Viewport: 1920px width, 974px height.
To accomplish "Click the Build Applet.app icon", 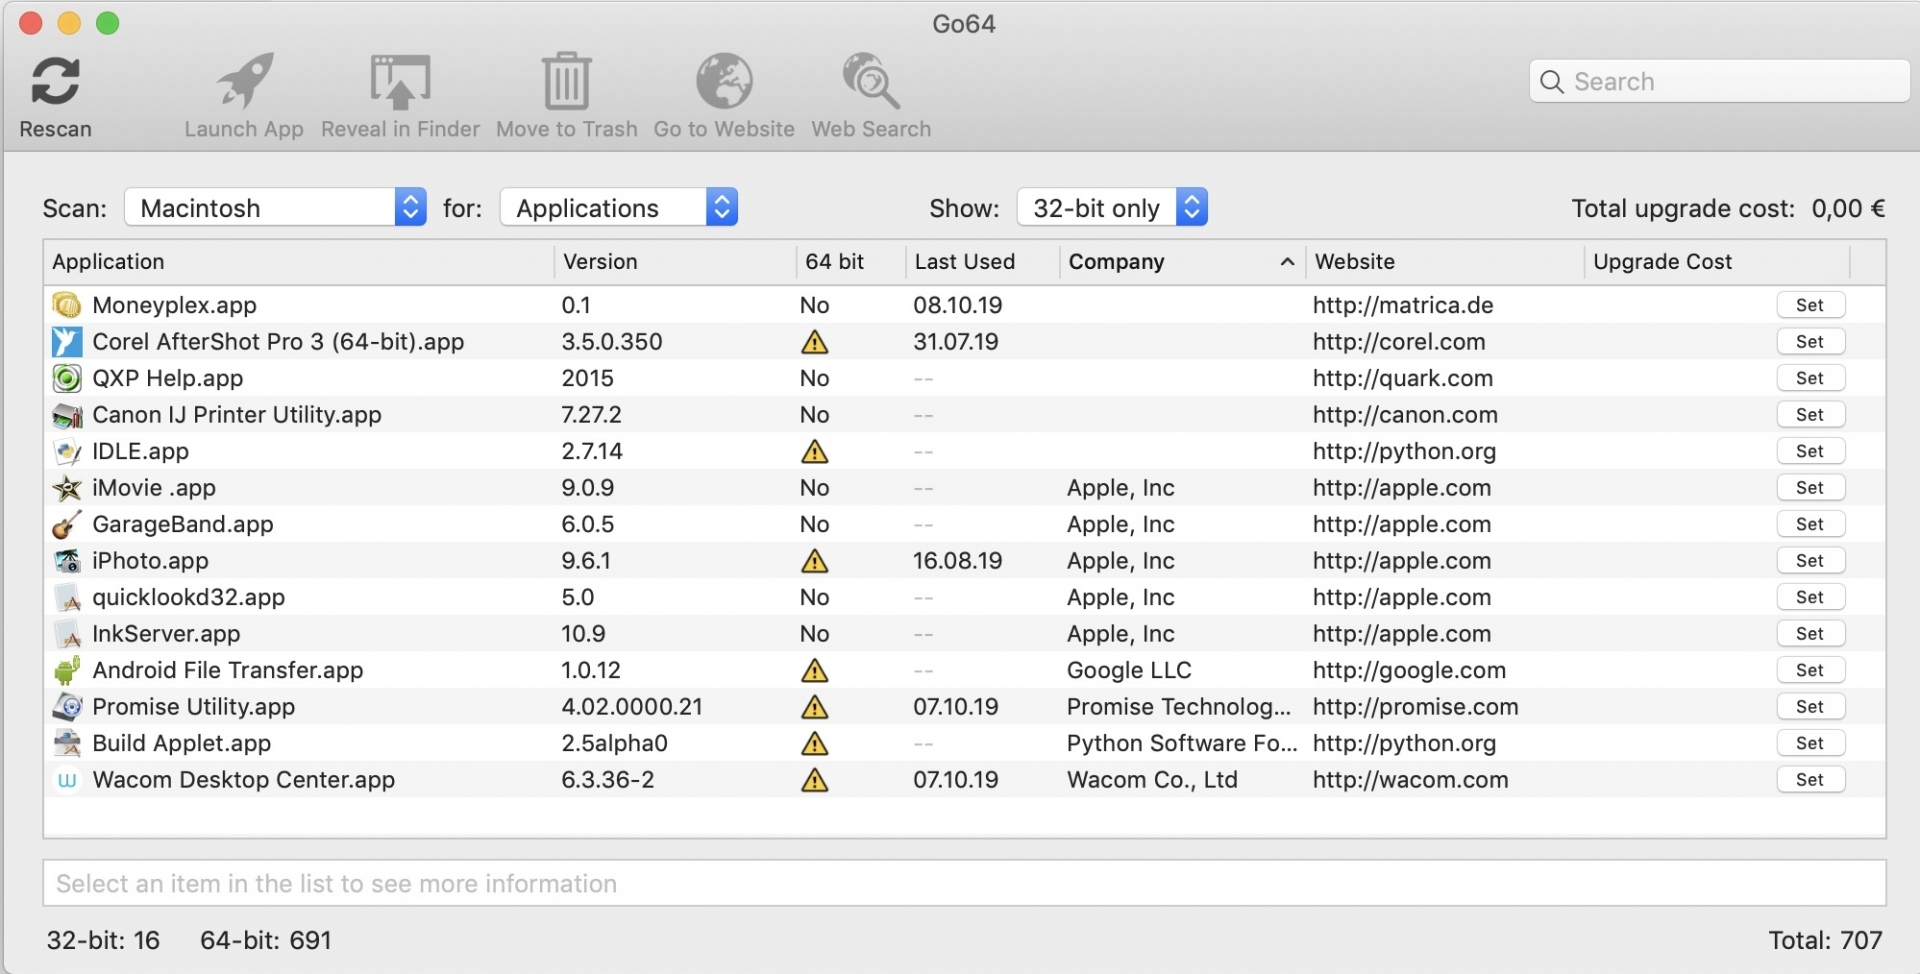I will point(67,743).
